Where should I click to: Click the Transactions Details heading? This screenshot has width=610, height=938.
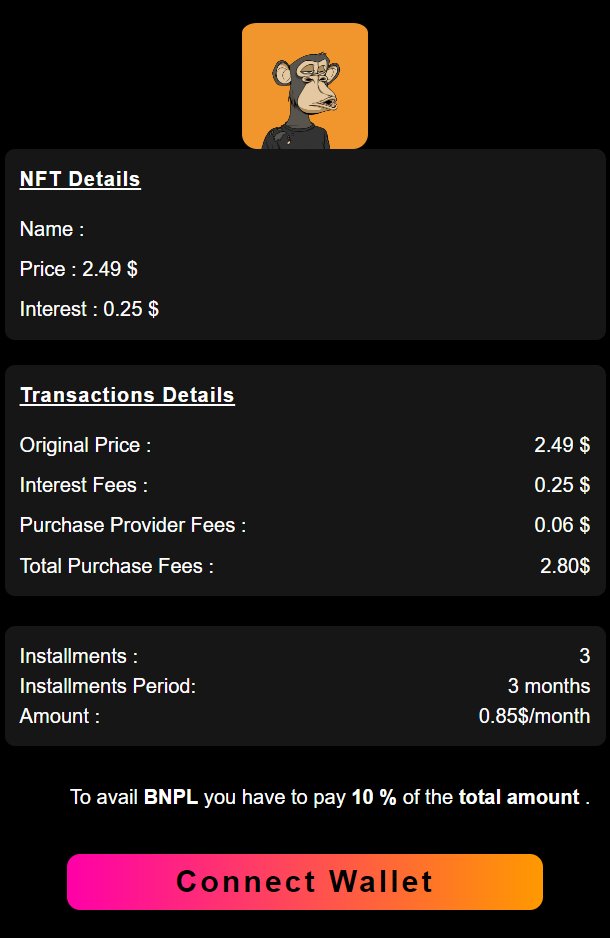127,395
